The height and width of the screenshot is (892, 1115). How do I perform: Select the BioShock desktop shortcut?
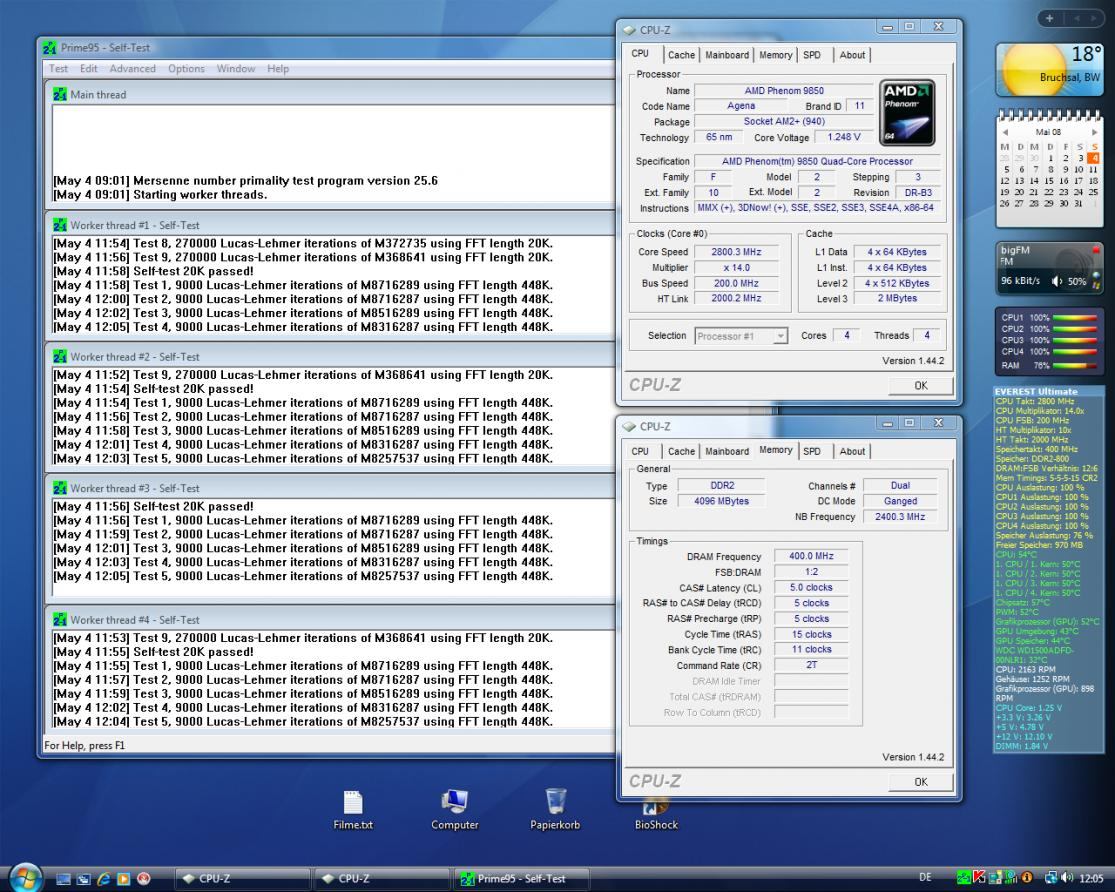[656, 813]
